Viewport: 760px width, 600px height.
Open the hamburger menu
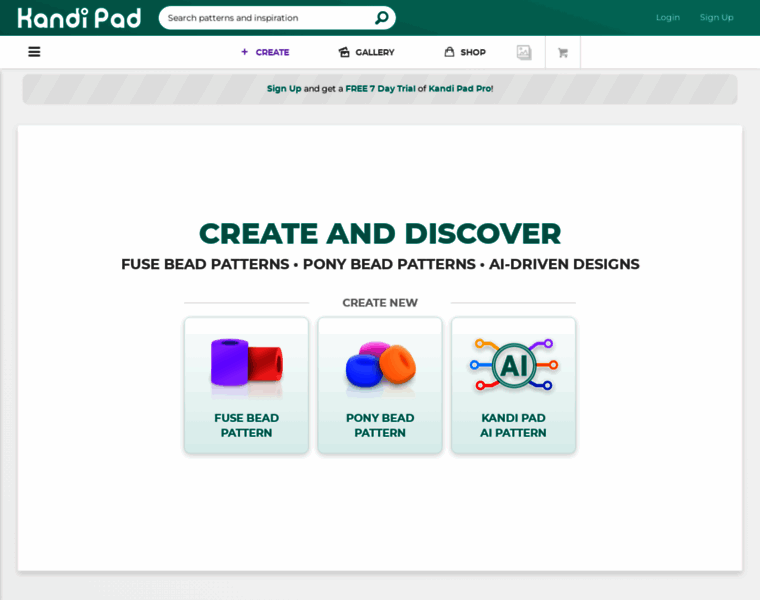(x=34, y=52)
